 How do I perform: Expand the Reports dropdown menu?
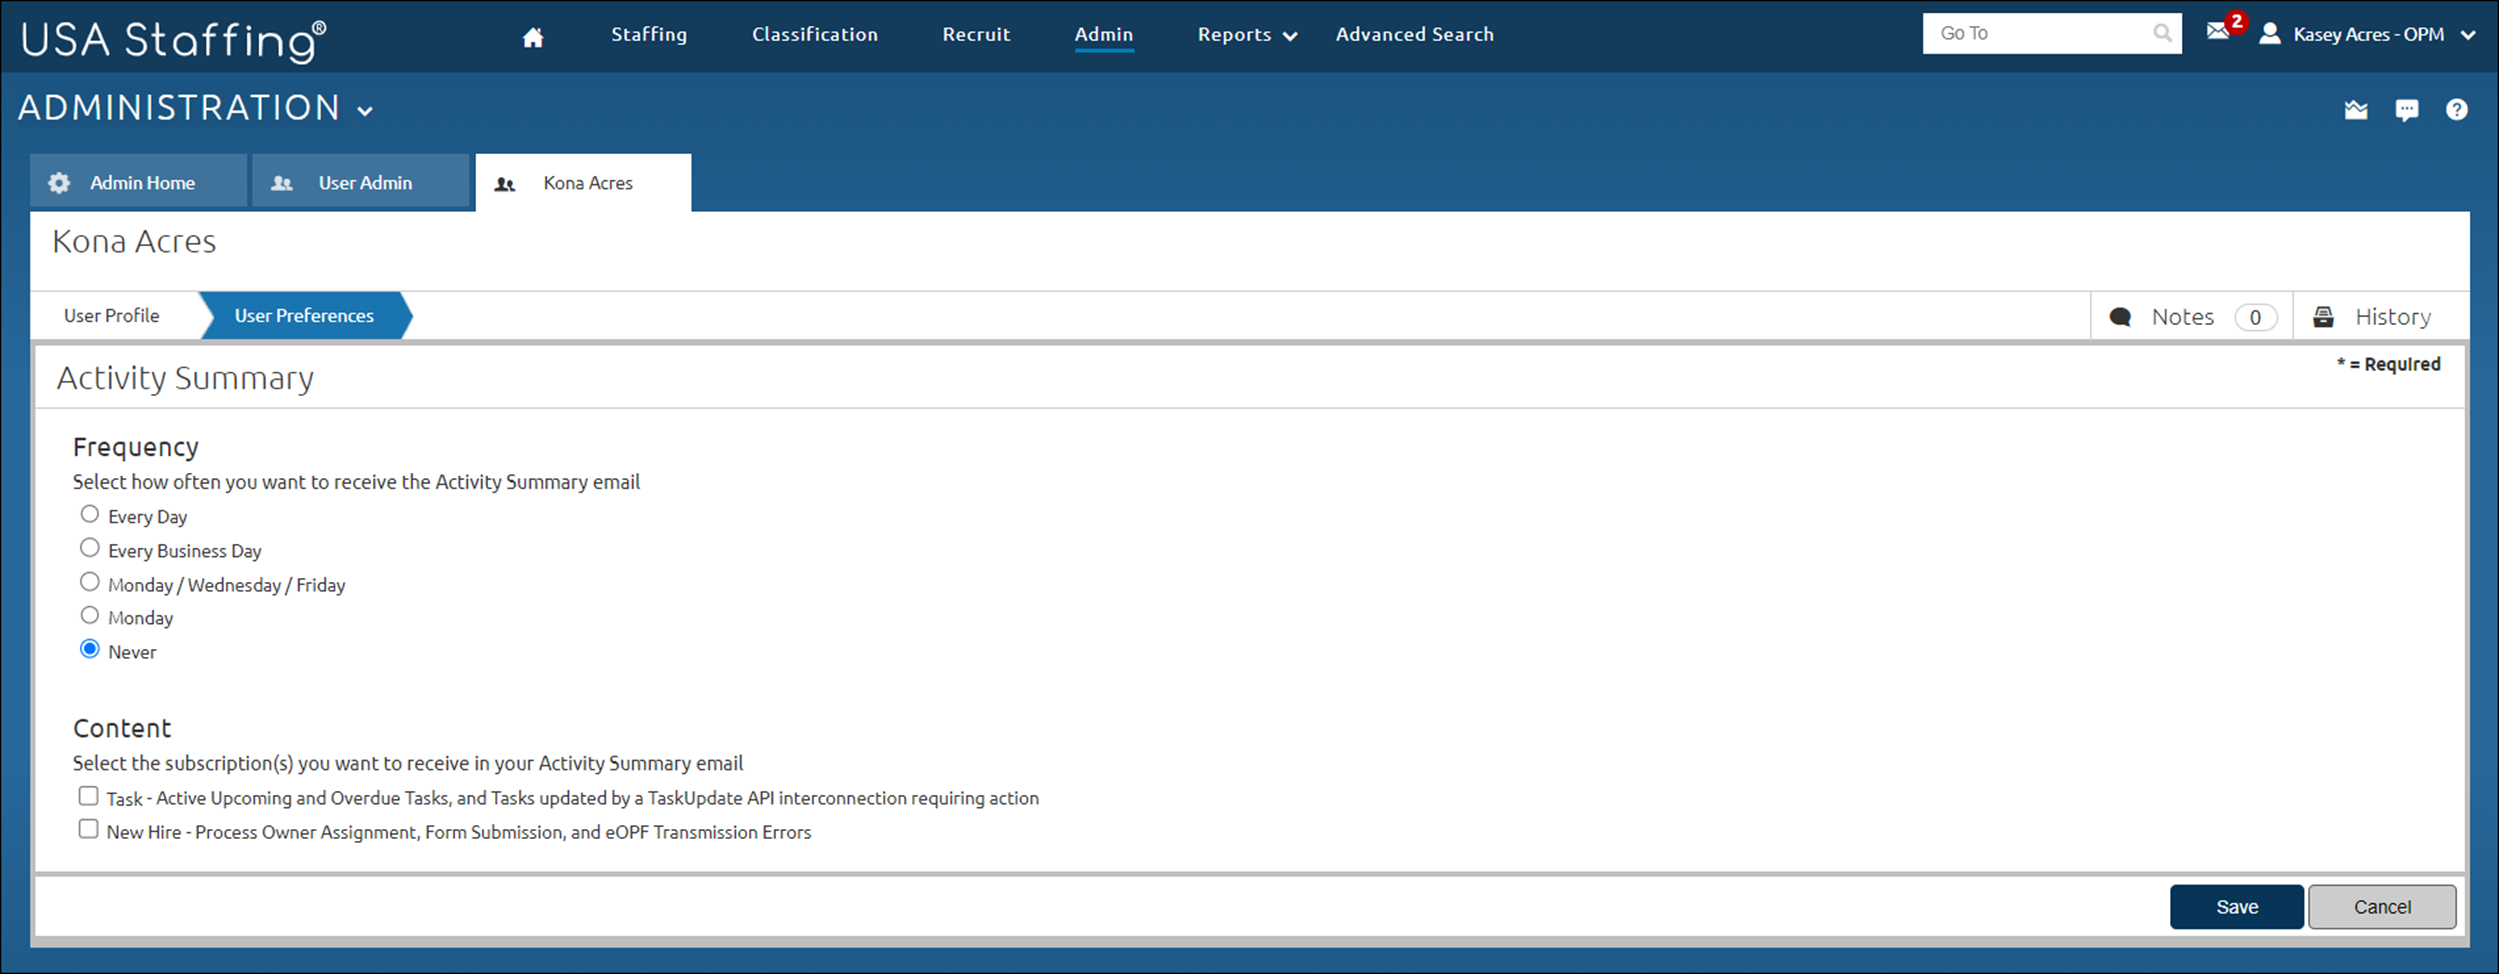[x=1245, y=34]
